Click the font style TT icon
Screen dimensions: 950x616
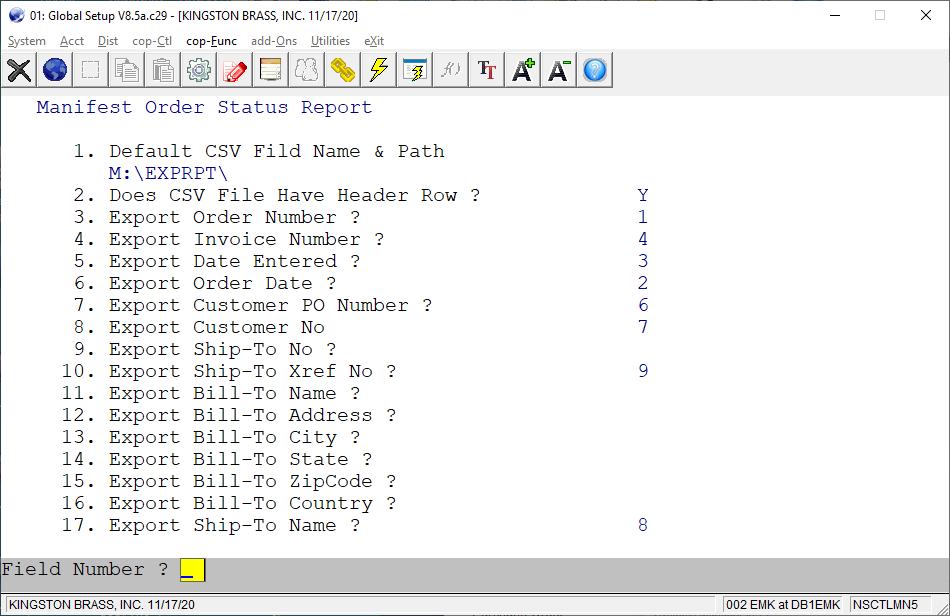click(x=487, y=70)
